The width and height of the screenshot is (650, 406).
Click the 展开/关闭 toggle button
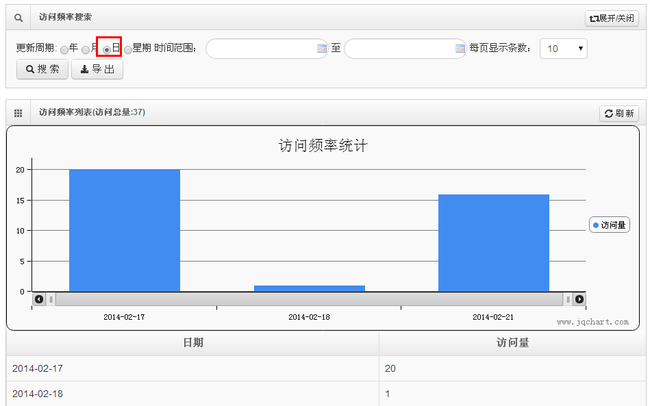coord(612,18)
